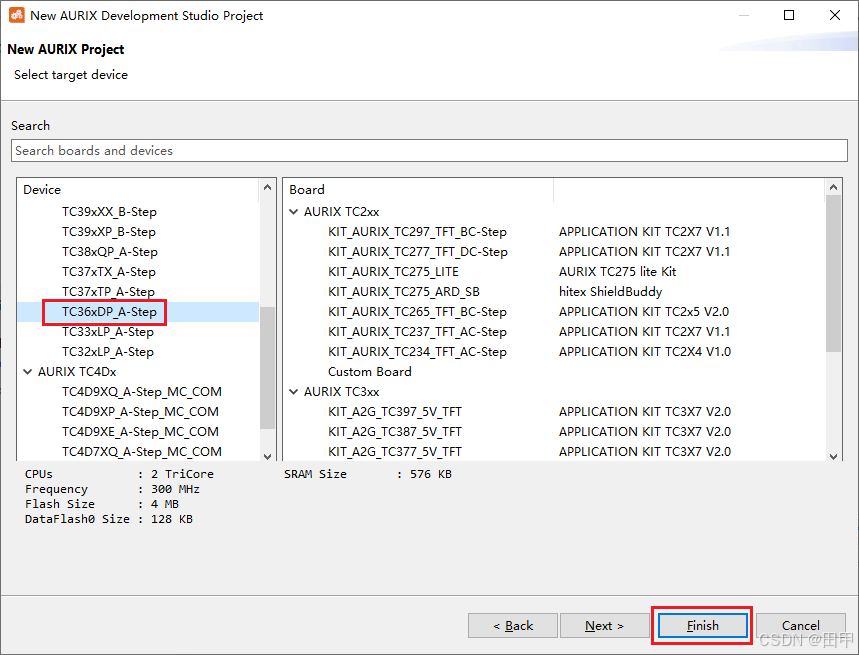The image size is (859, 655).
Task: Select KIT_AURIX_TC277_TFT_DC-Step board
Action: coord(417,252)
